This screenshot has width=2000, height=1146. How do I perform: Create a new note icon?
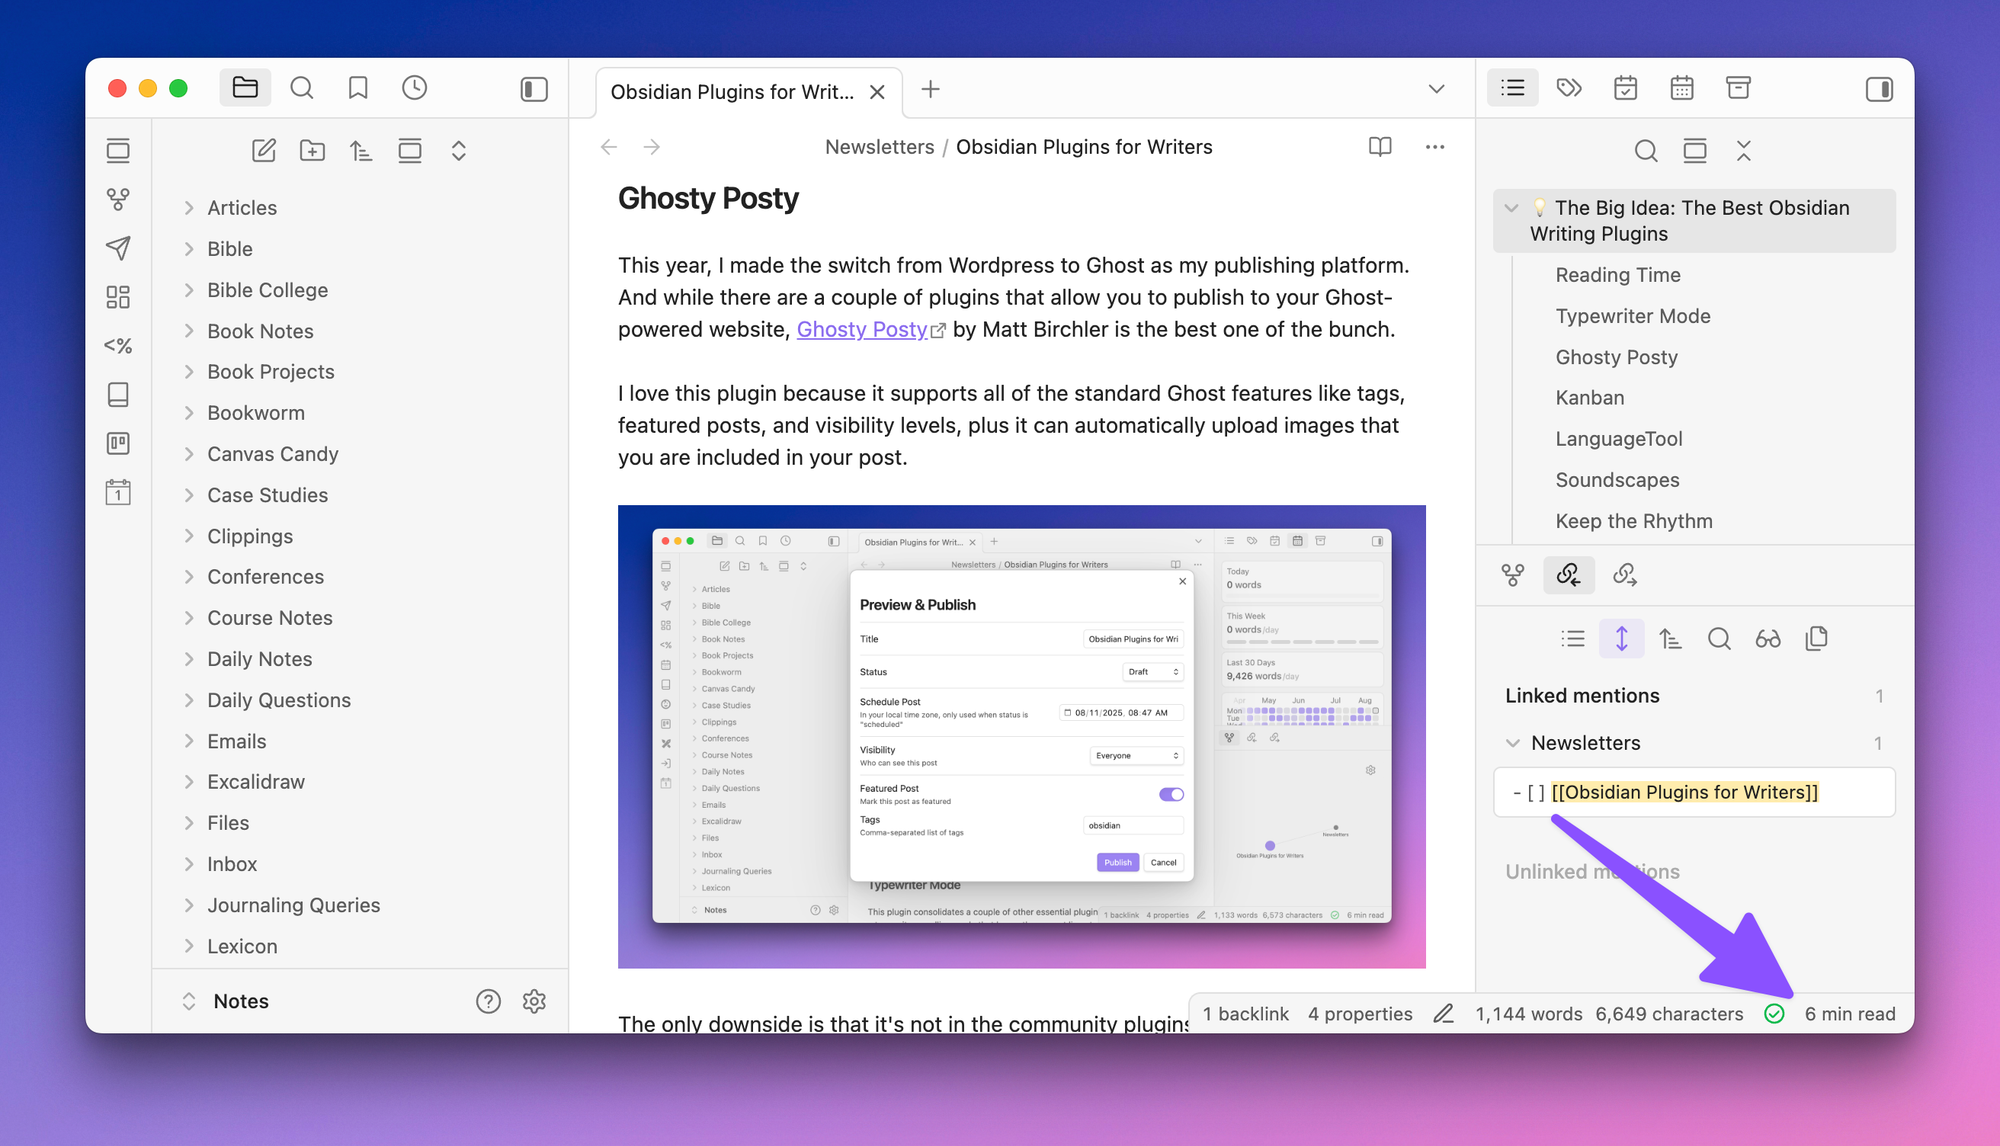click(264, 151)
